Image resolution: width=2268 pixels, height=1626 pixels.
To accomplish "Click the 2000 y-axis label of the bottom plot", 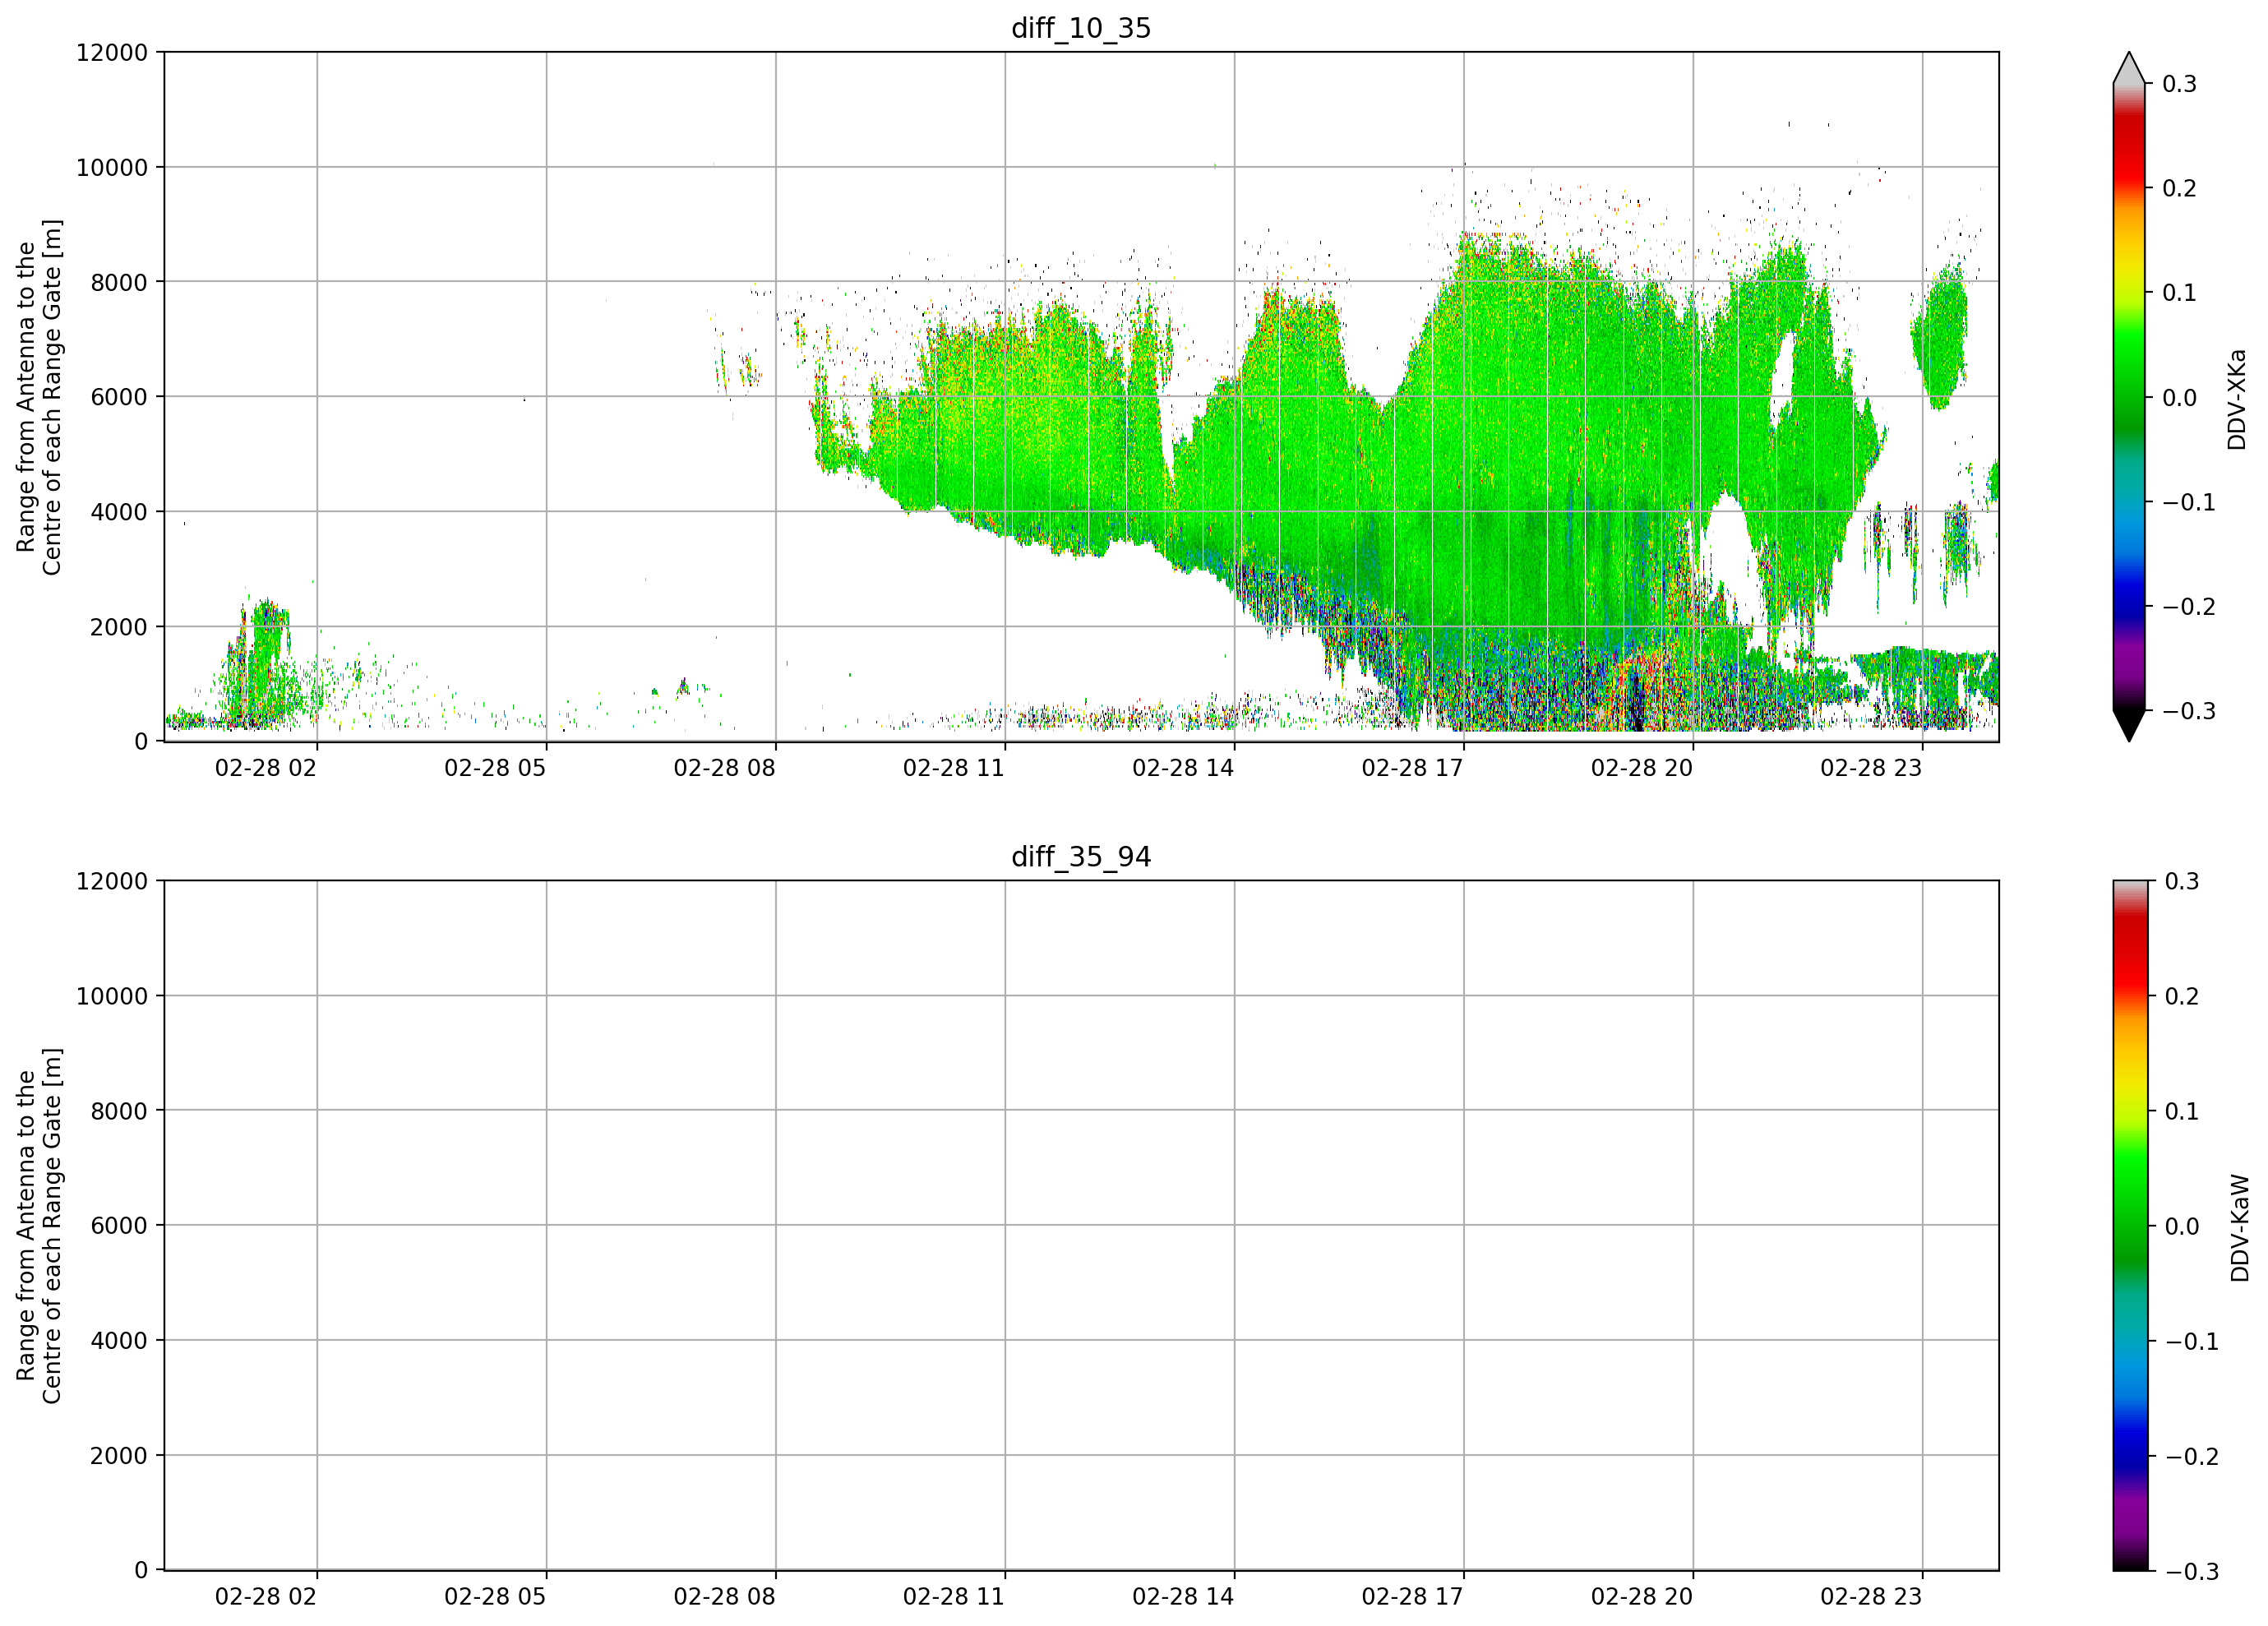I will (x=119, y=1456).
